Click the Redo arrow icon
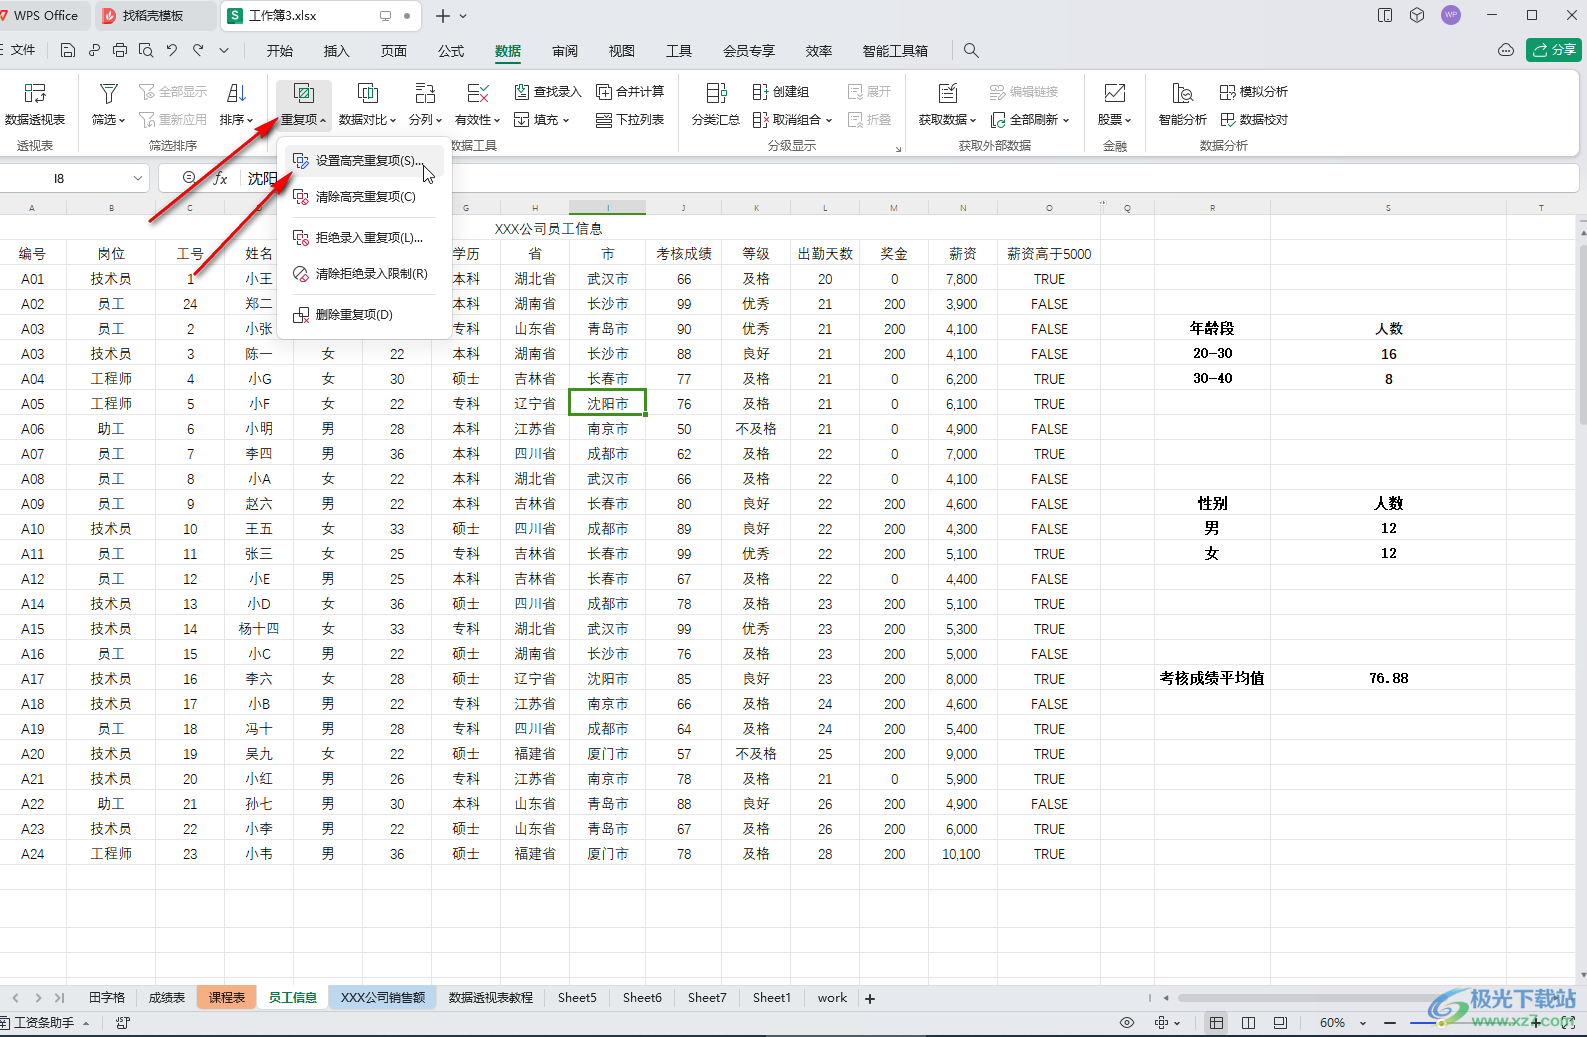 (198, 50)
